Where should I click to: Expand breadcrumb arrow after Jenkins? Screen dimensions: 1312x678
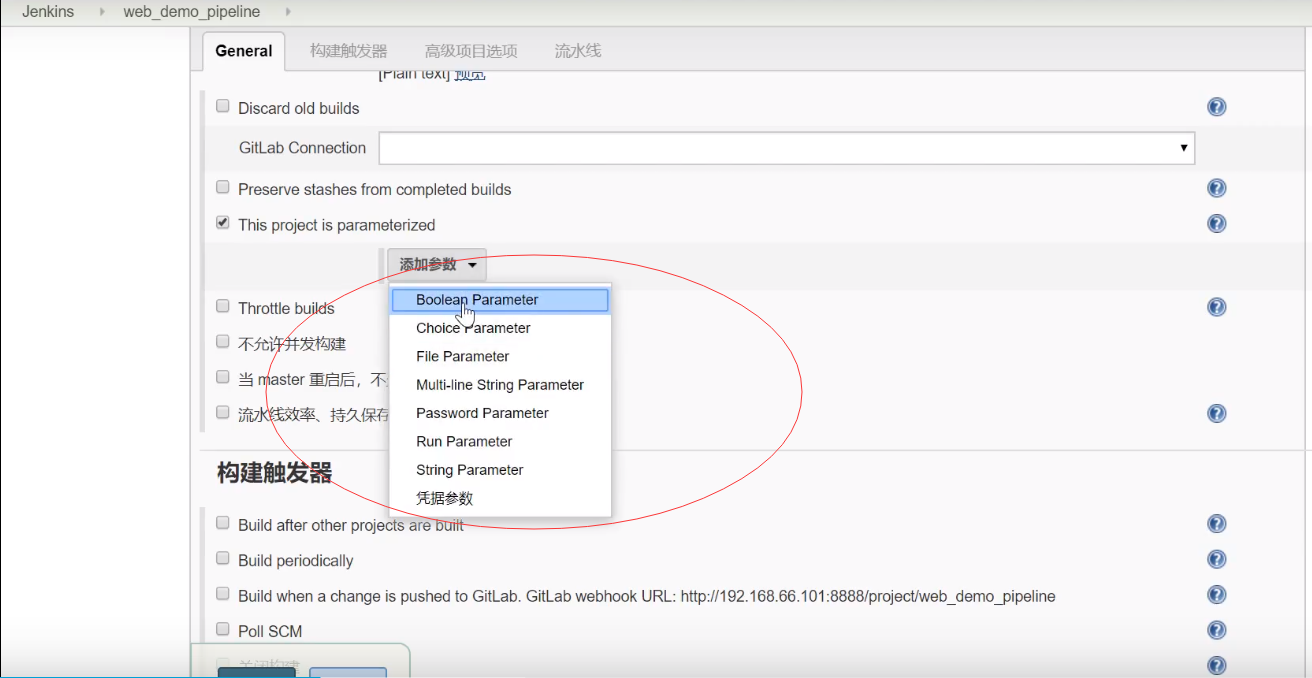click(101, 12)
